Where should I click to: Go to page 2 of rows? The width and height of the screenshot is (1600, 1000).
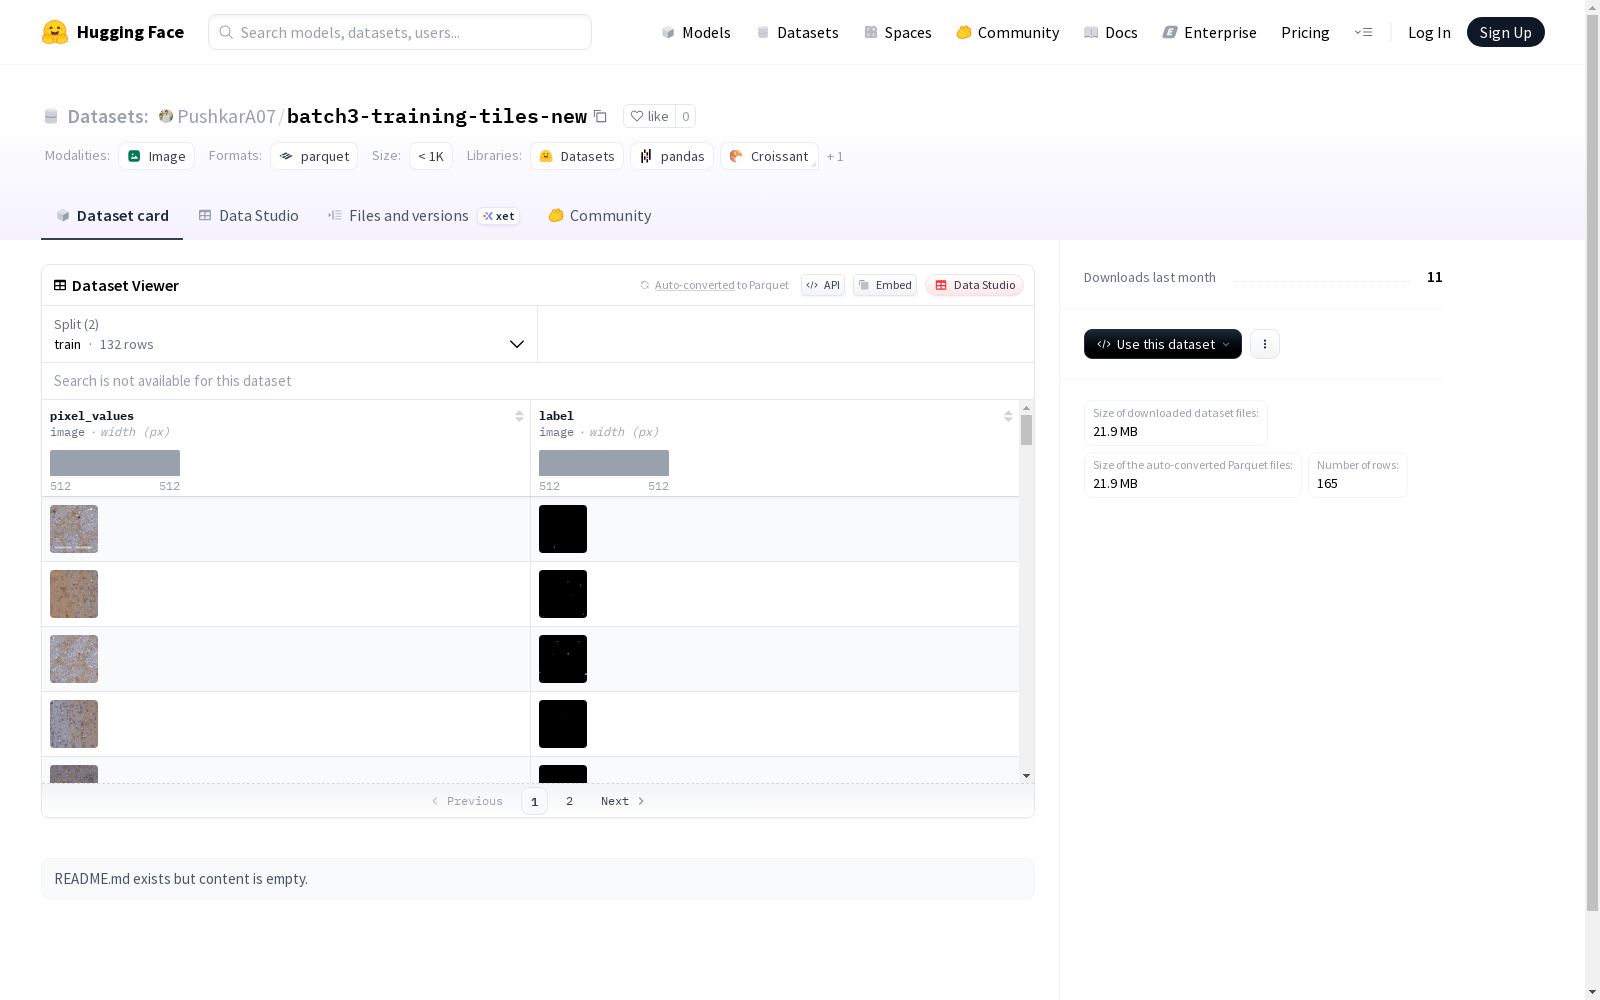(569, 801)
